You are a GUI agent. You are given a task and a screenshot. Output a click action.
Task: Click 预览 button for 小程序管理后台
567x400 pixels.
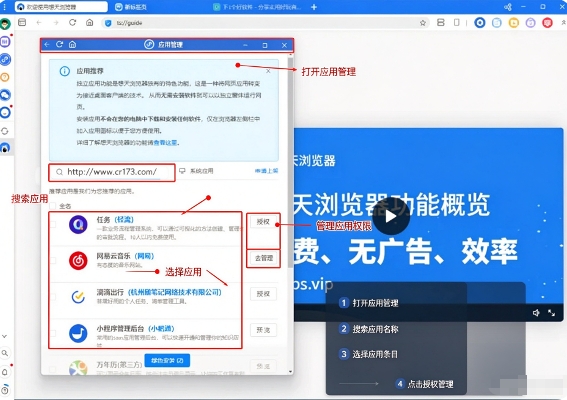click(x=263, y=330)
